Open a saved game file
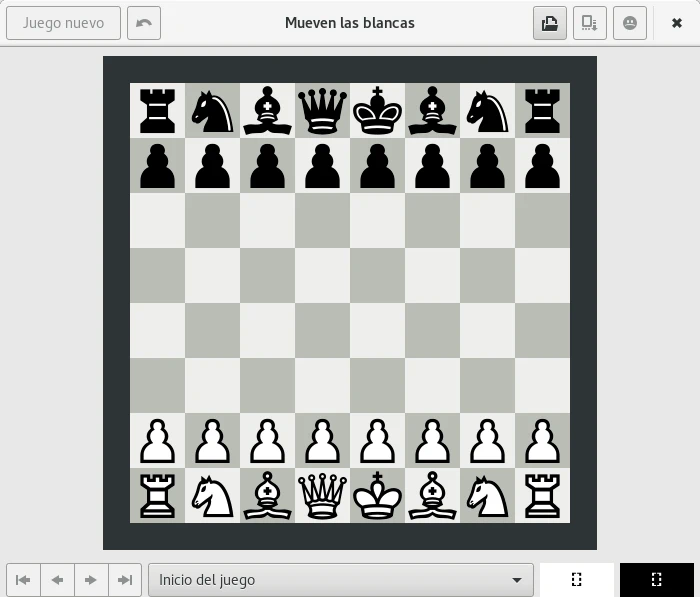 click(550, 23)
